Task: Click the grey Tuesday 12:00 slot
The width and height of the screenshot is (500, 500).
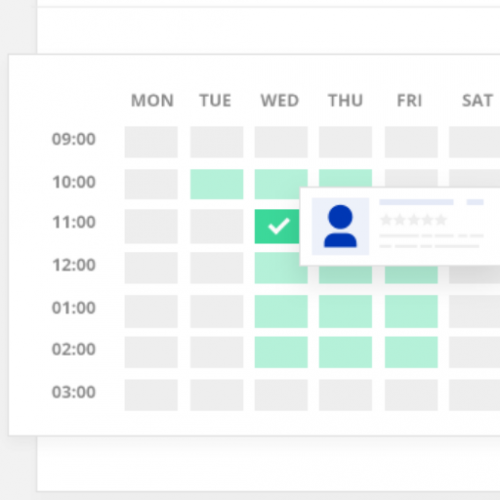Action: click(x=217, y=268)
